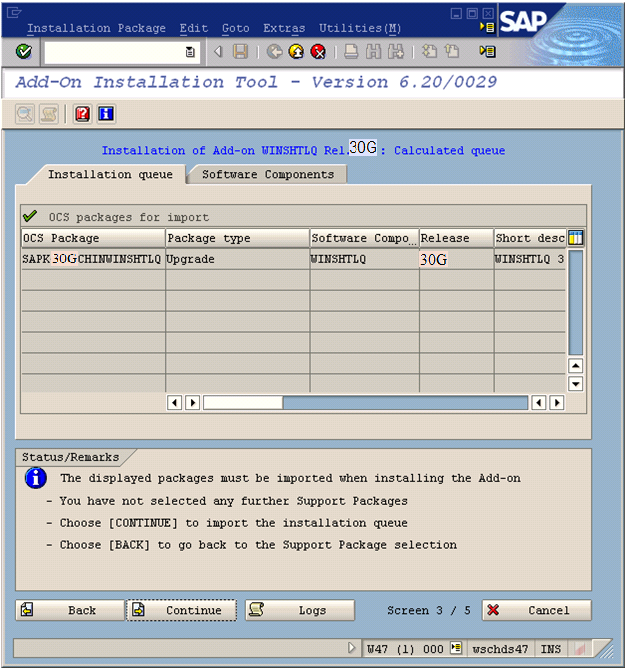Select the SAPK30GCHINWINSHTLQ package cell
Viewport: 625px width, 668px height.
(93, 259)
